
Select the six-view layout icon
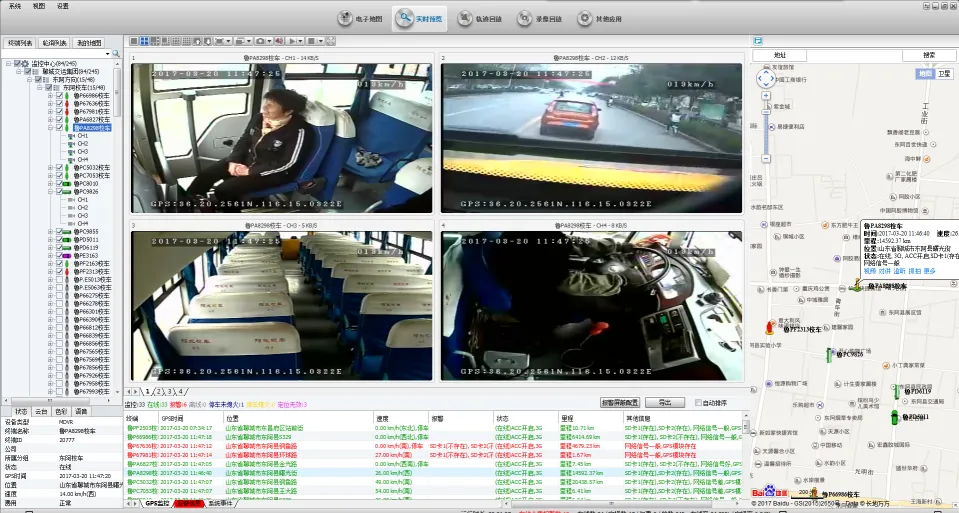click(155, 41)
